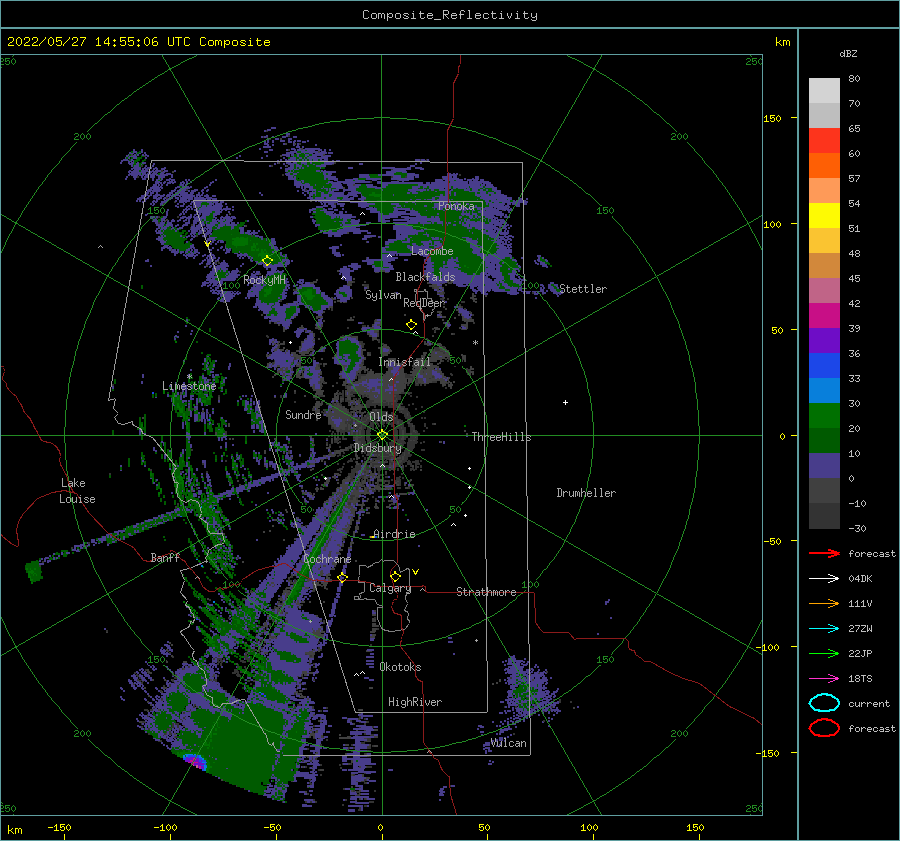Viewport: 900px width, 841px height.
Task: Click the Calgary city label
Action: [390, 588]
